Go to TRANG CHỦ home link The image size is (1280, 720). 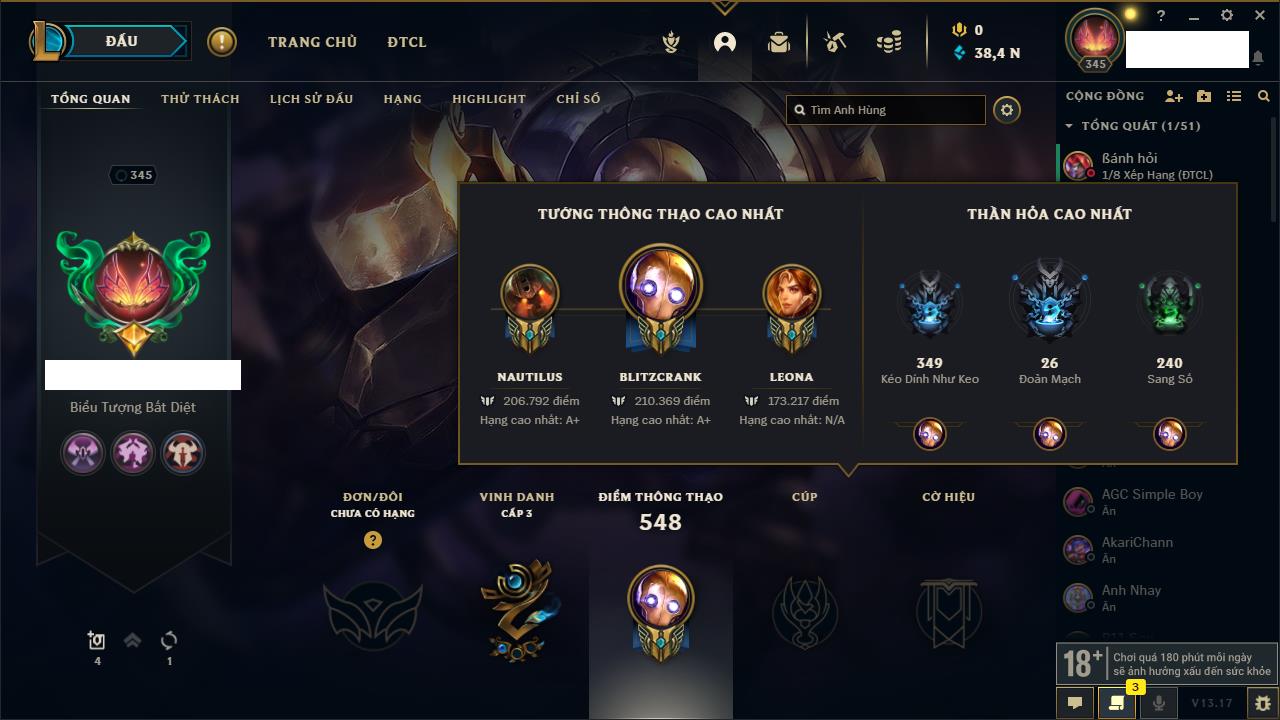(x=312, y=42)
